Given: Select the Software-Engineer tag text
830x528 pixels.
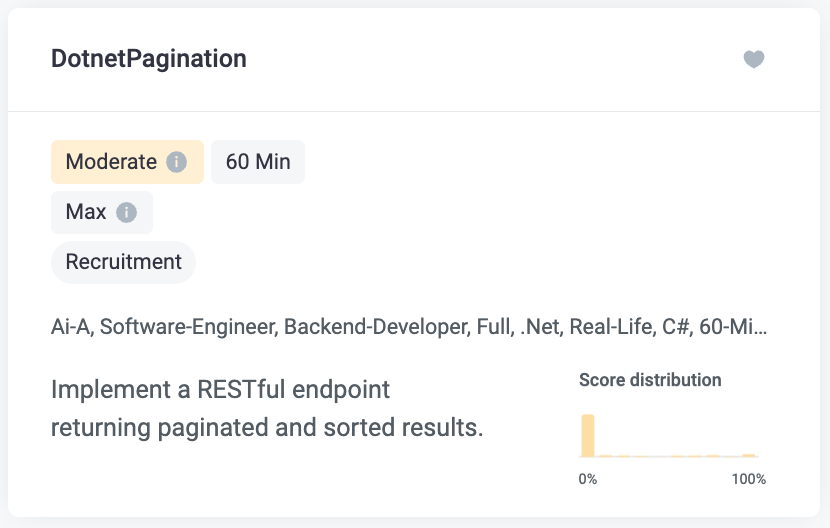Looking at the screenshot, I should (187, 327).
